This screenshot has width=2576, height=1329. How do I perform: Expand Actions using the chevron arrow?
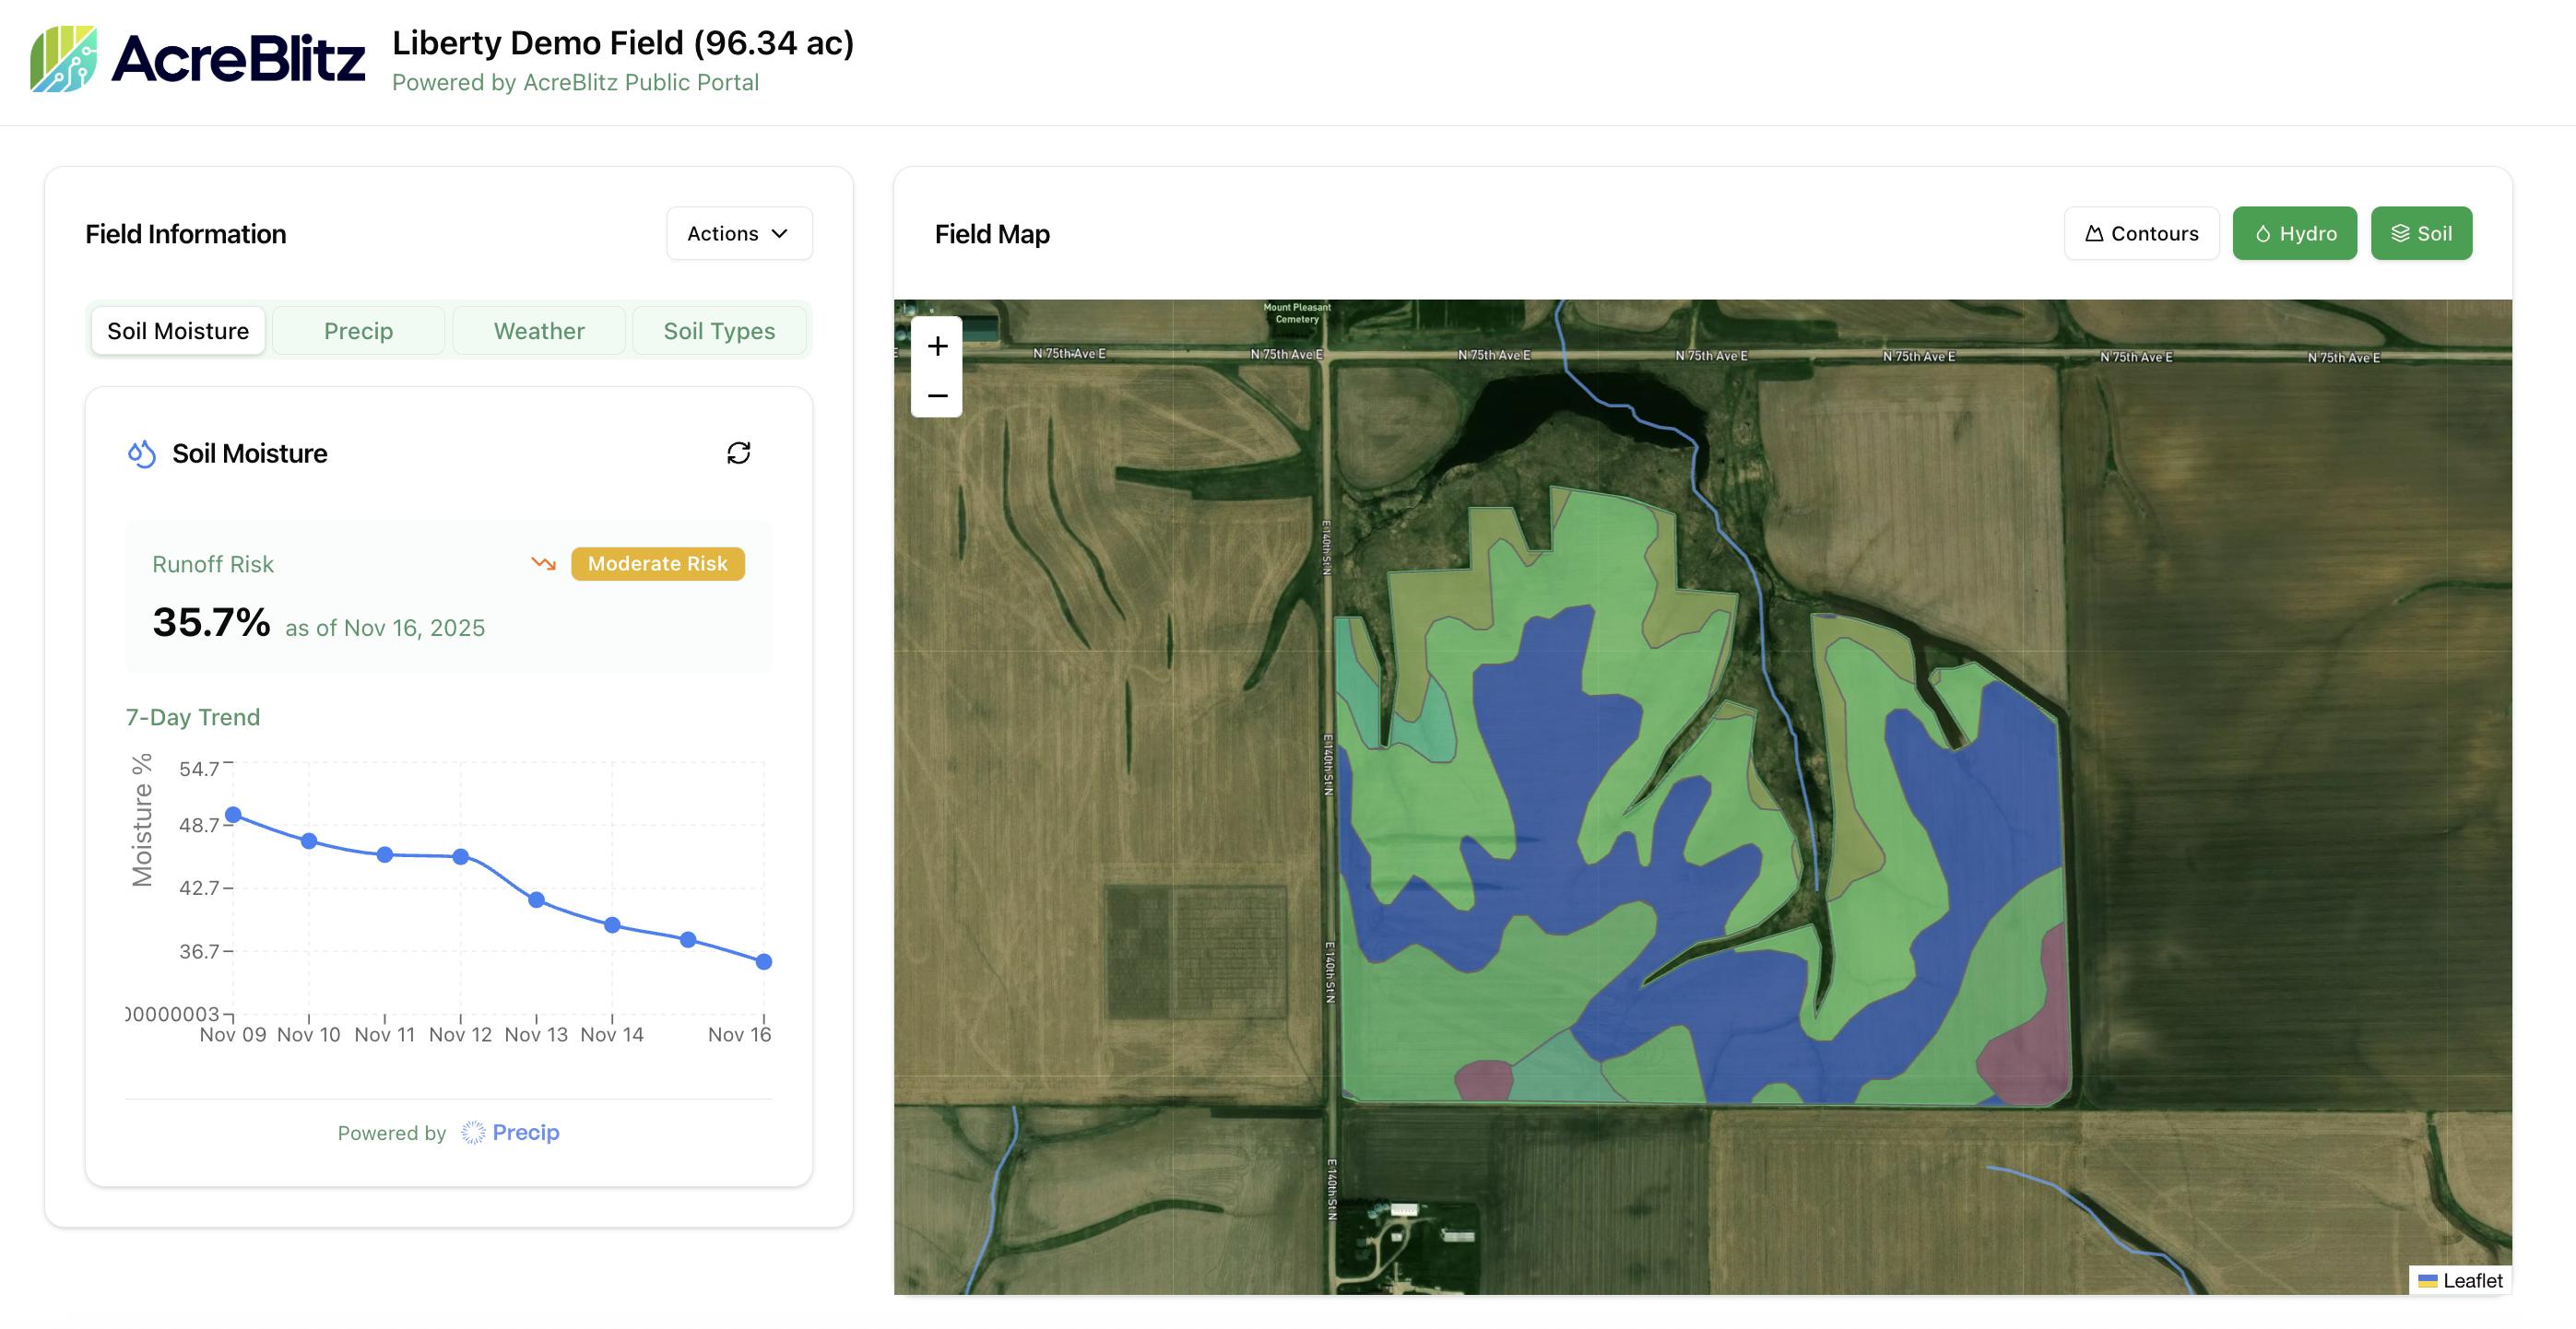780,233
